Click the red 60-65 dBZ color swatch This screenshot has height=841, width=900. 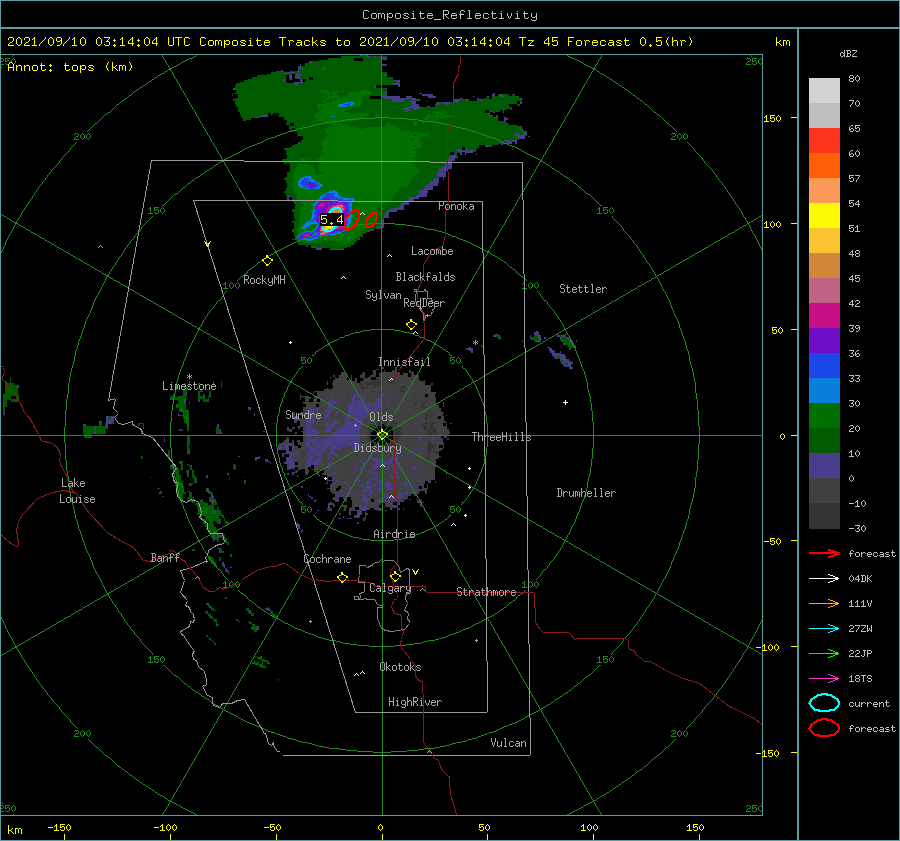pos(824,141)
